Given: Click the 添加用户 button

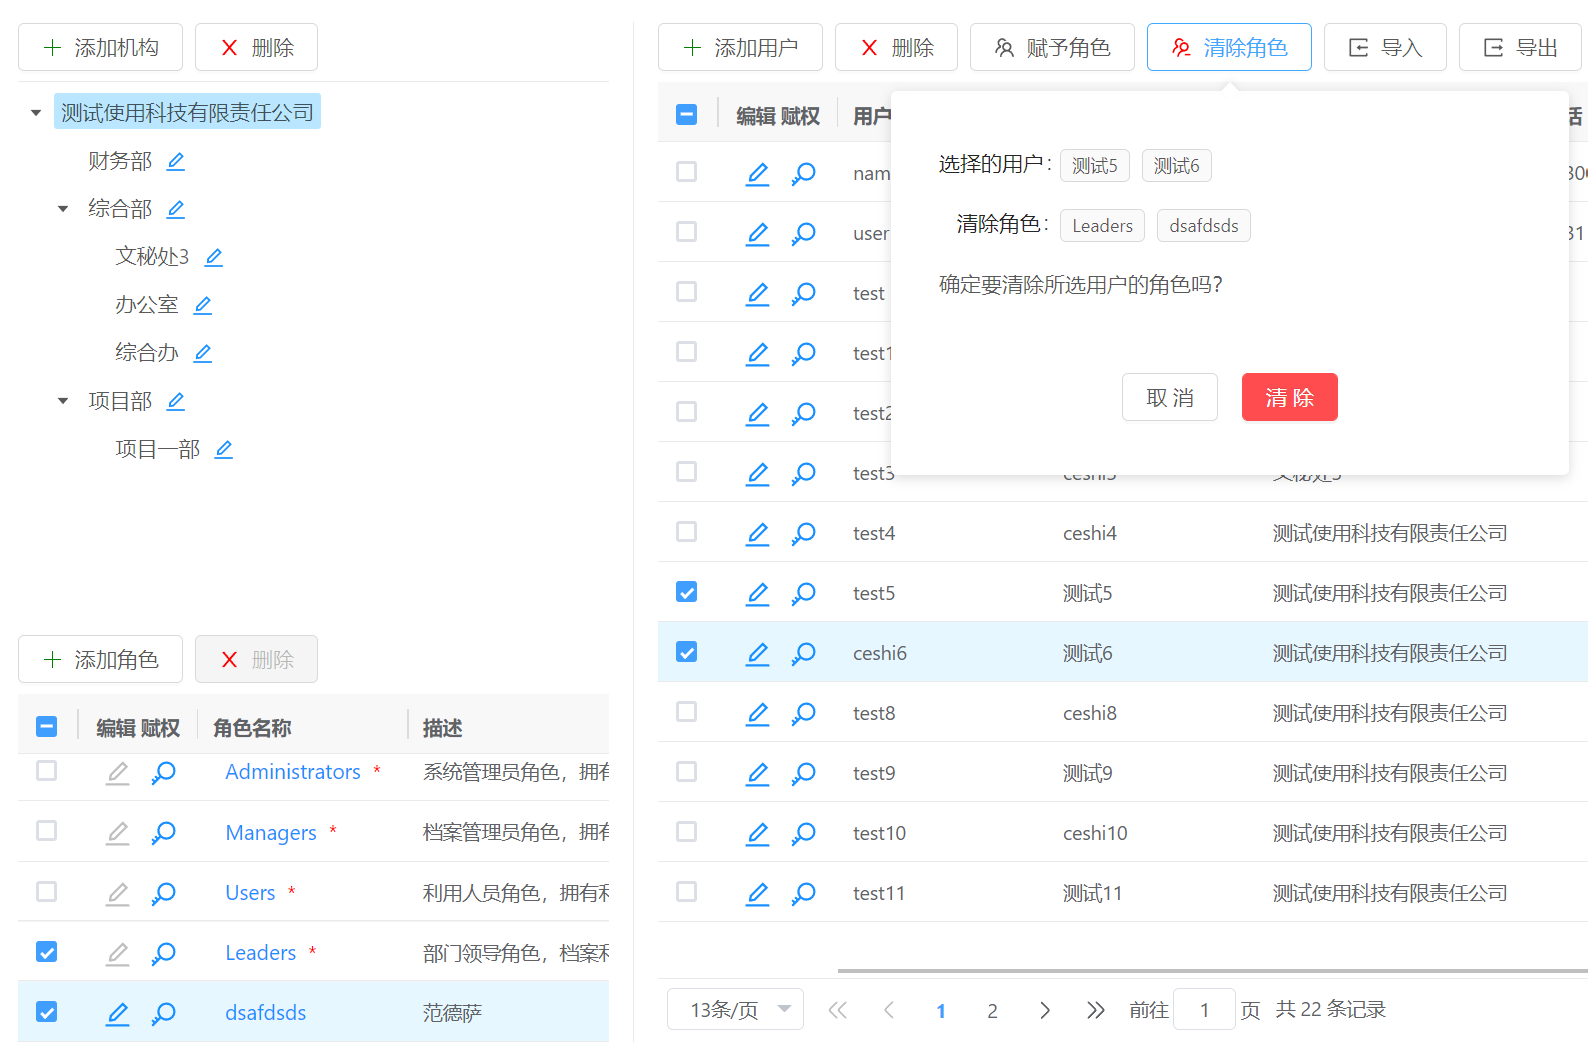Looking at the screenshot, I should [x=740, y=47].
